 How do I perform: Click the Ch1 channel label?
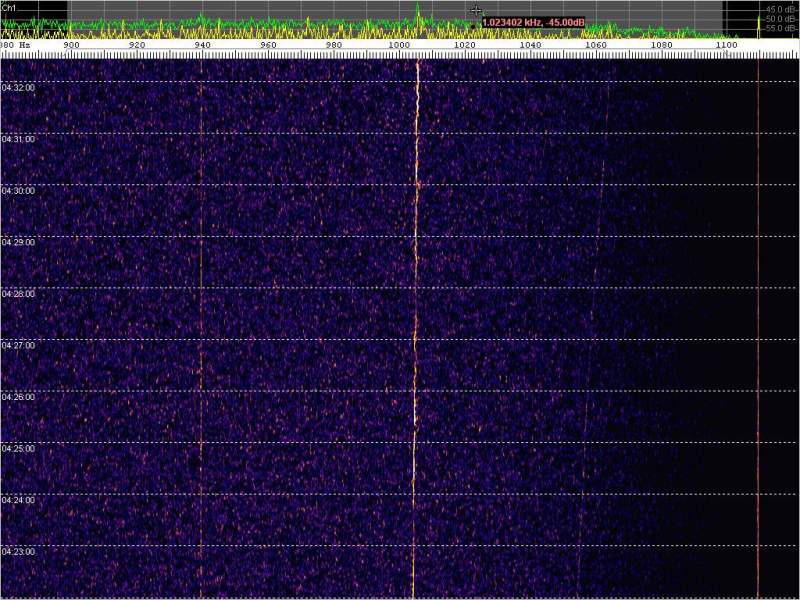pos(9,7)
